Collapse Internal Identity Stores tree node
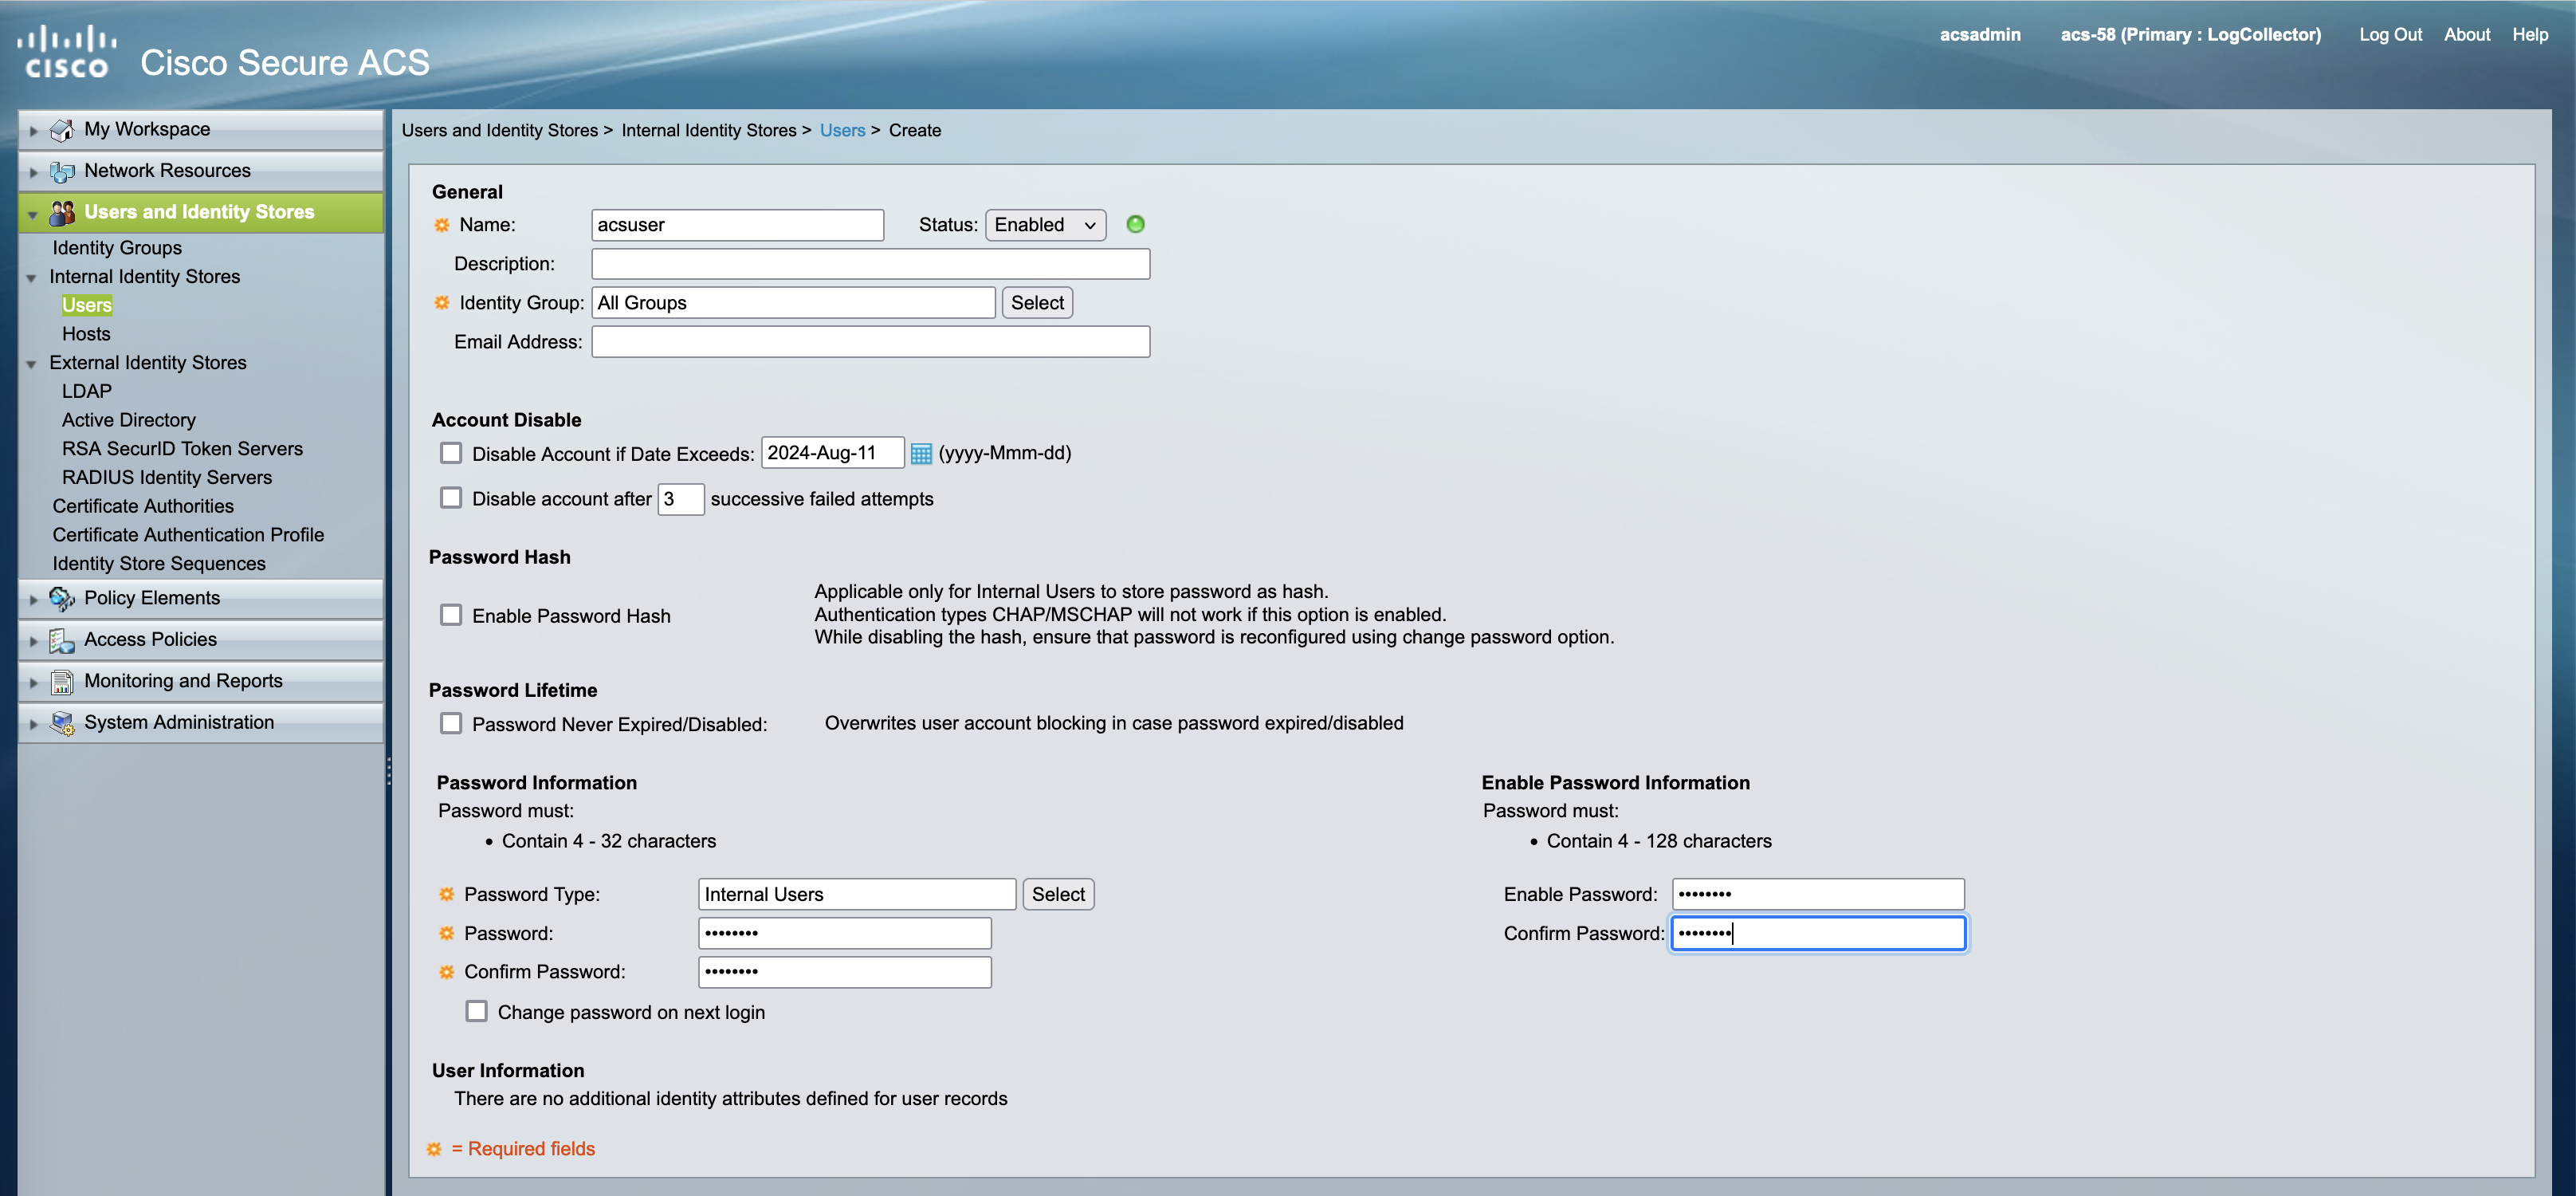 [x=31, y=278]
